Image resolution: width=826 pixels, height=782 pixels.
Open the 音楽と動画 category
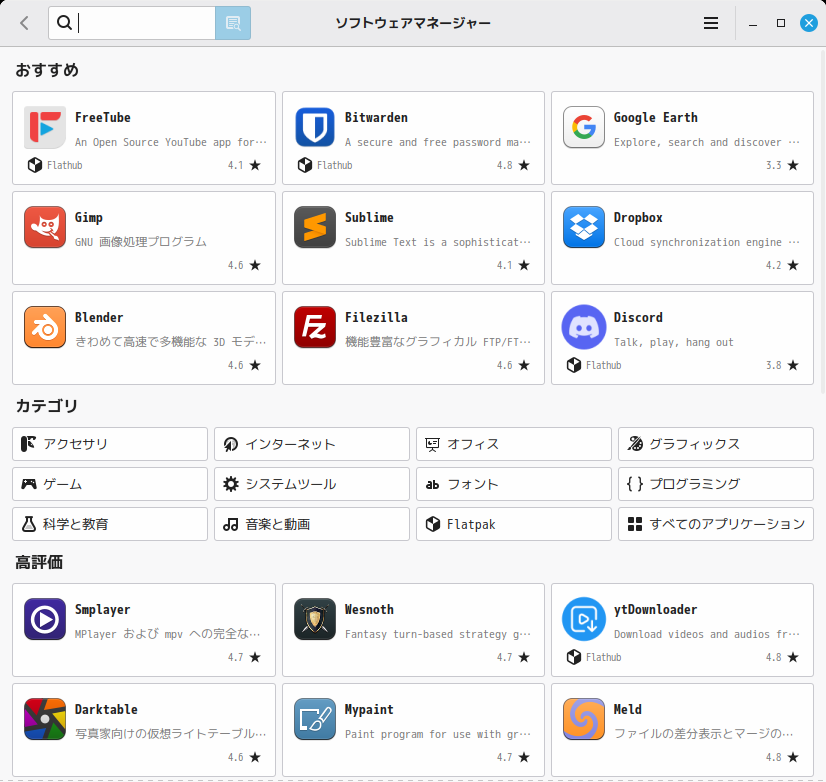312,524
